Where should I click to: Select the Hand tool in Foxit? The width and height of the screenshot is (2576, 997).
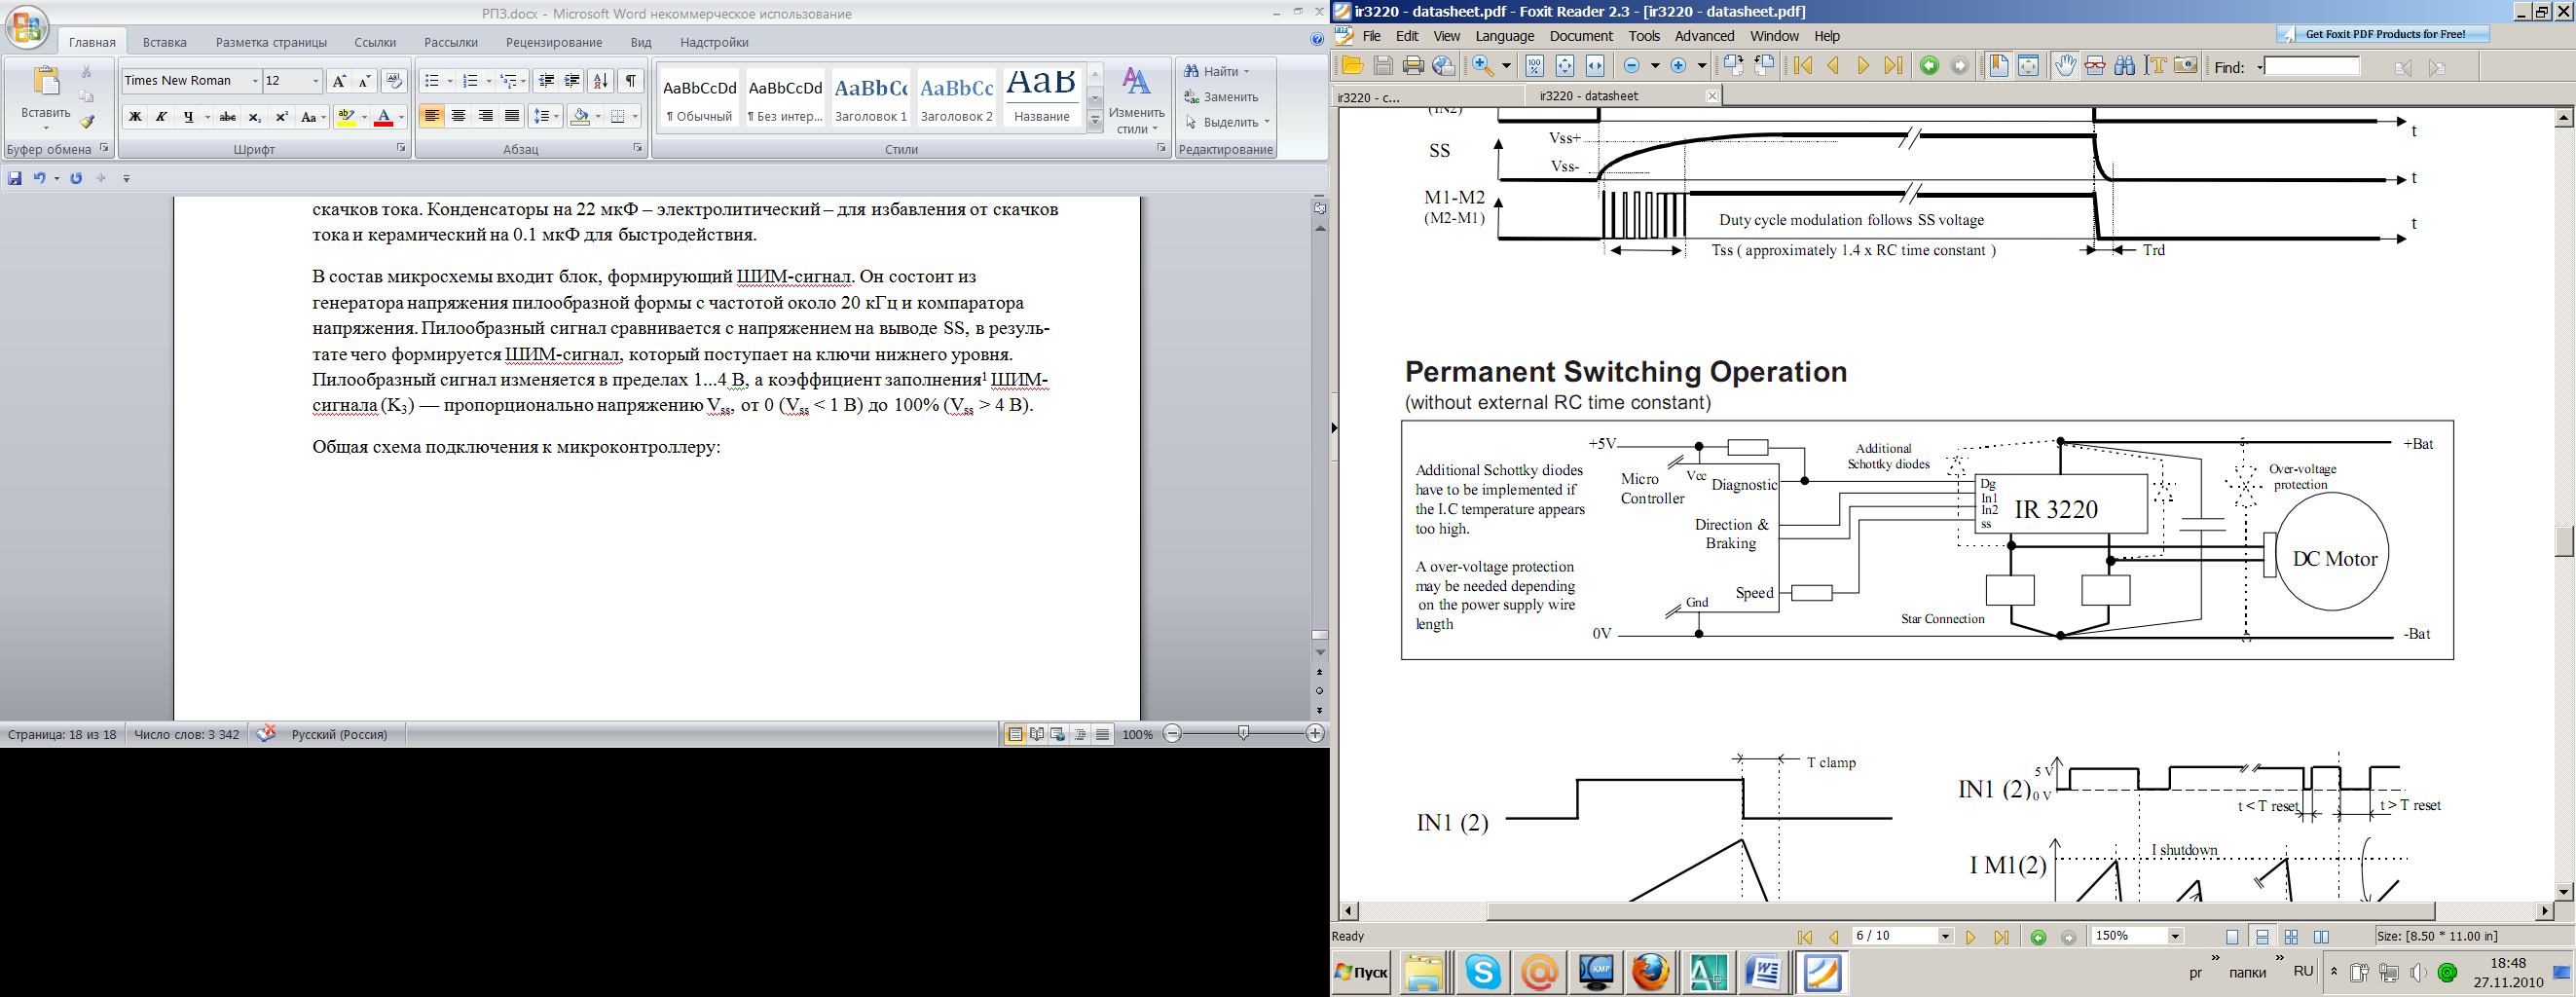[2065, 66]
